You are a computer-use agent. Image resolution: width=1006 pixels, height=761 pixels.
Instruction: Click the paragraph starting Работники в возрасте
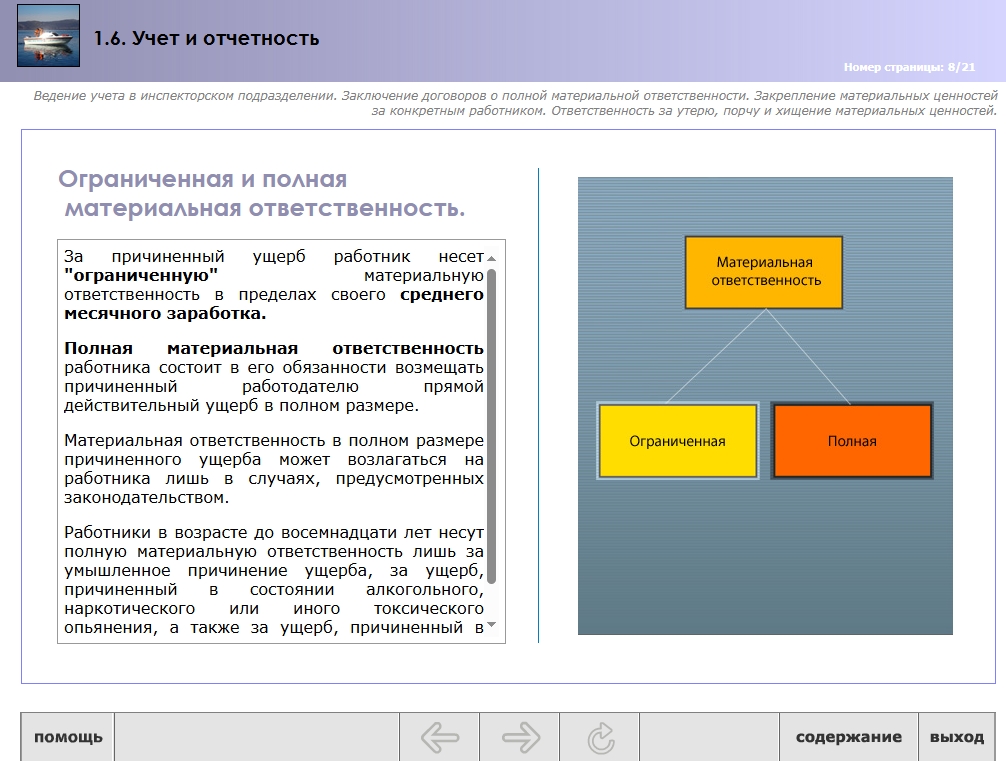pyautogui.click(x=274, y=580)
